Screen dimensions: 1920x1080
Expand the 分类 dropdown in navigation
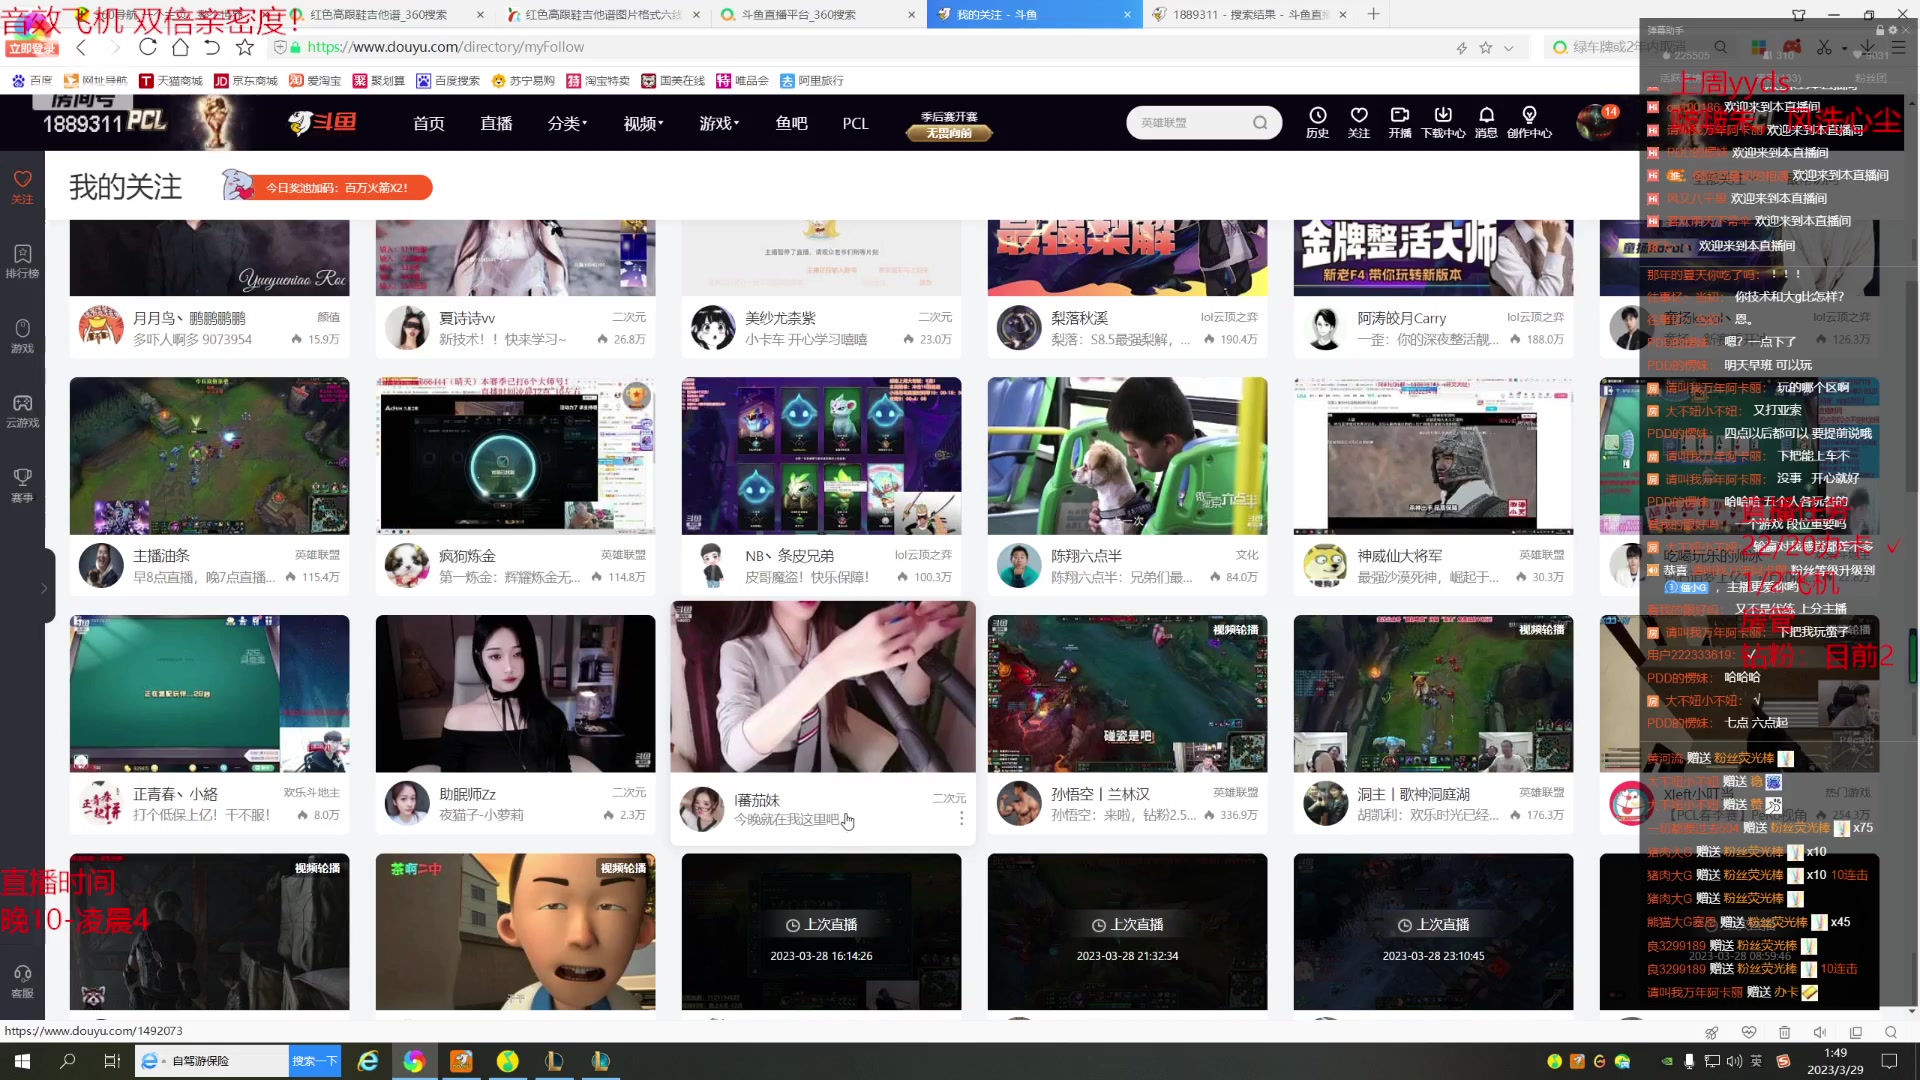[x=567, y=123]
